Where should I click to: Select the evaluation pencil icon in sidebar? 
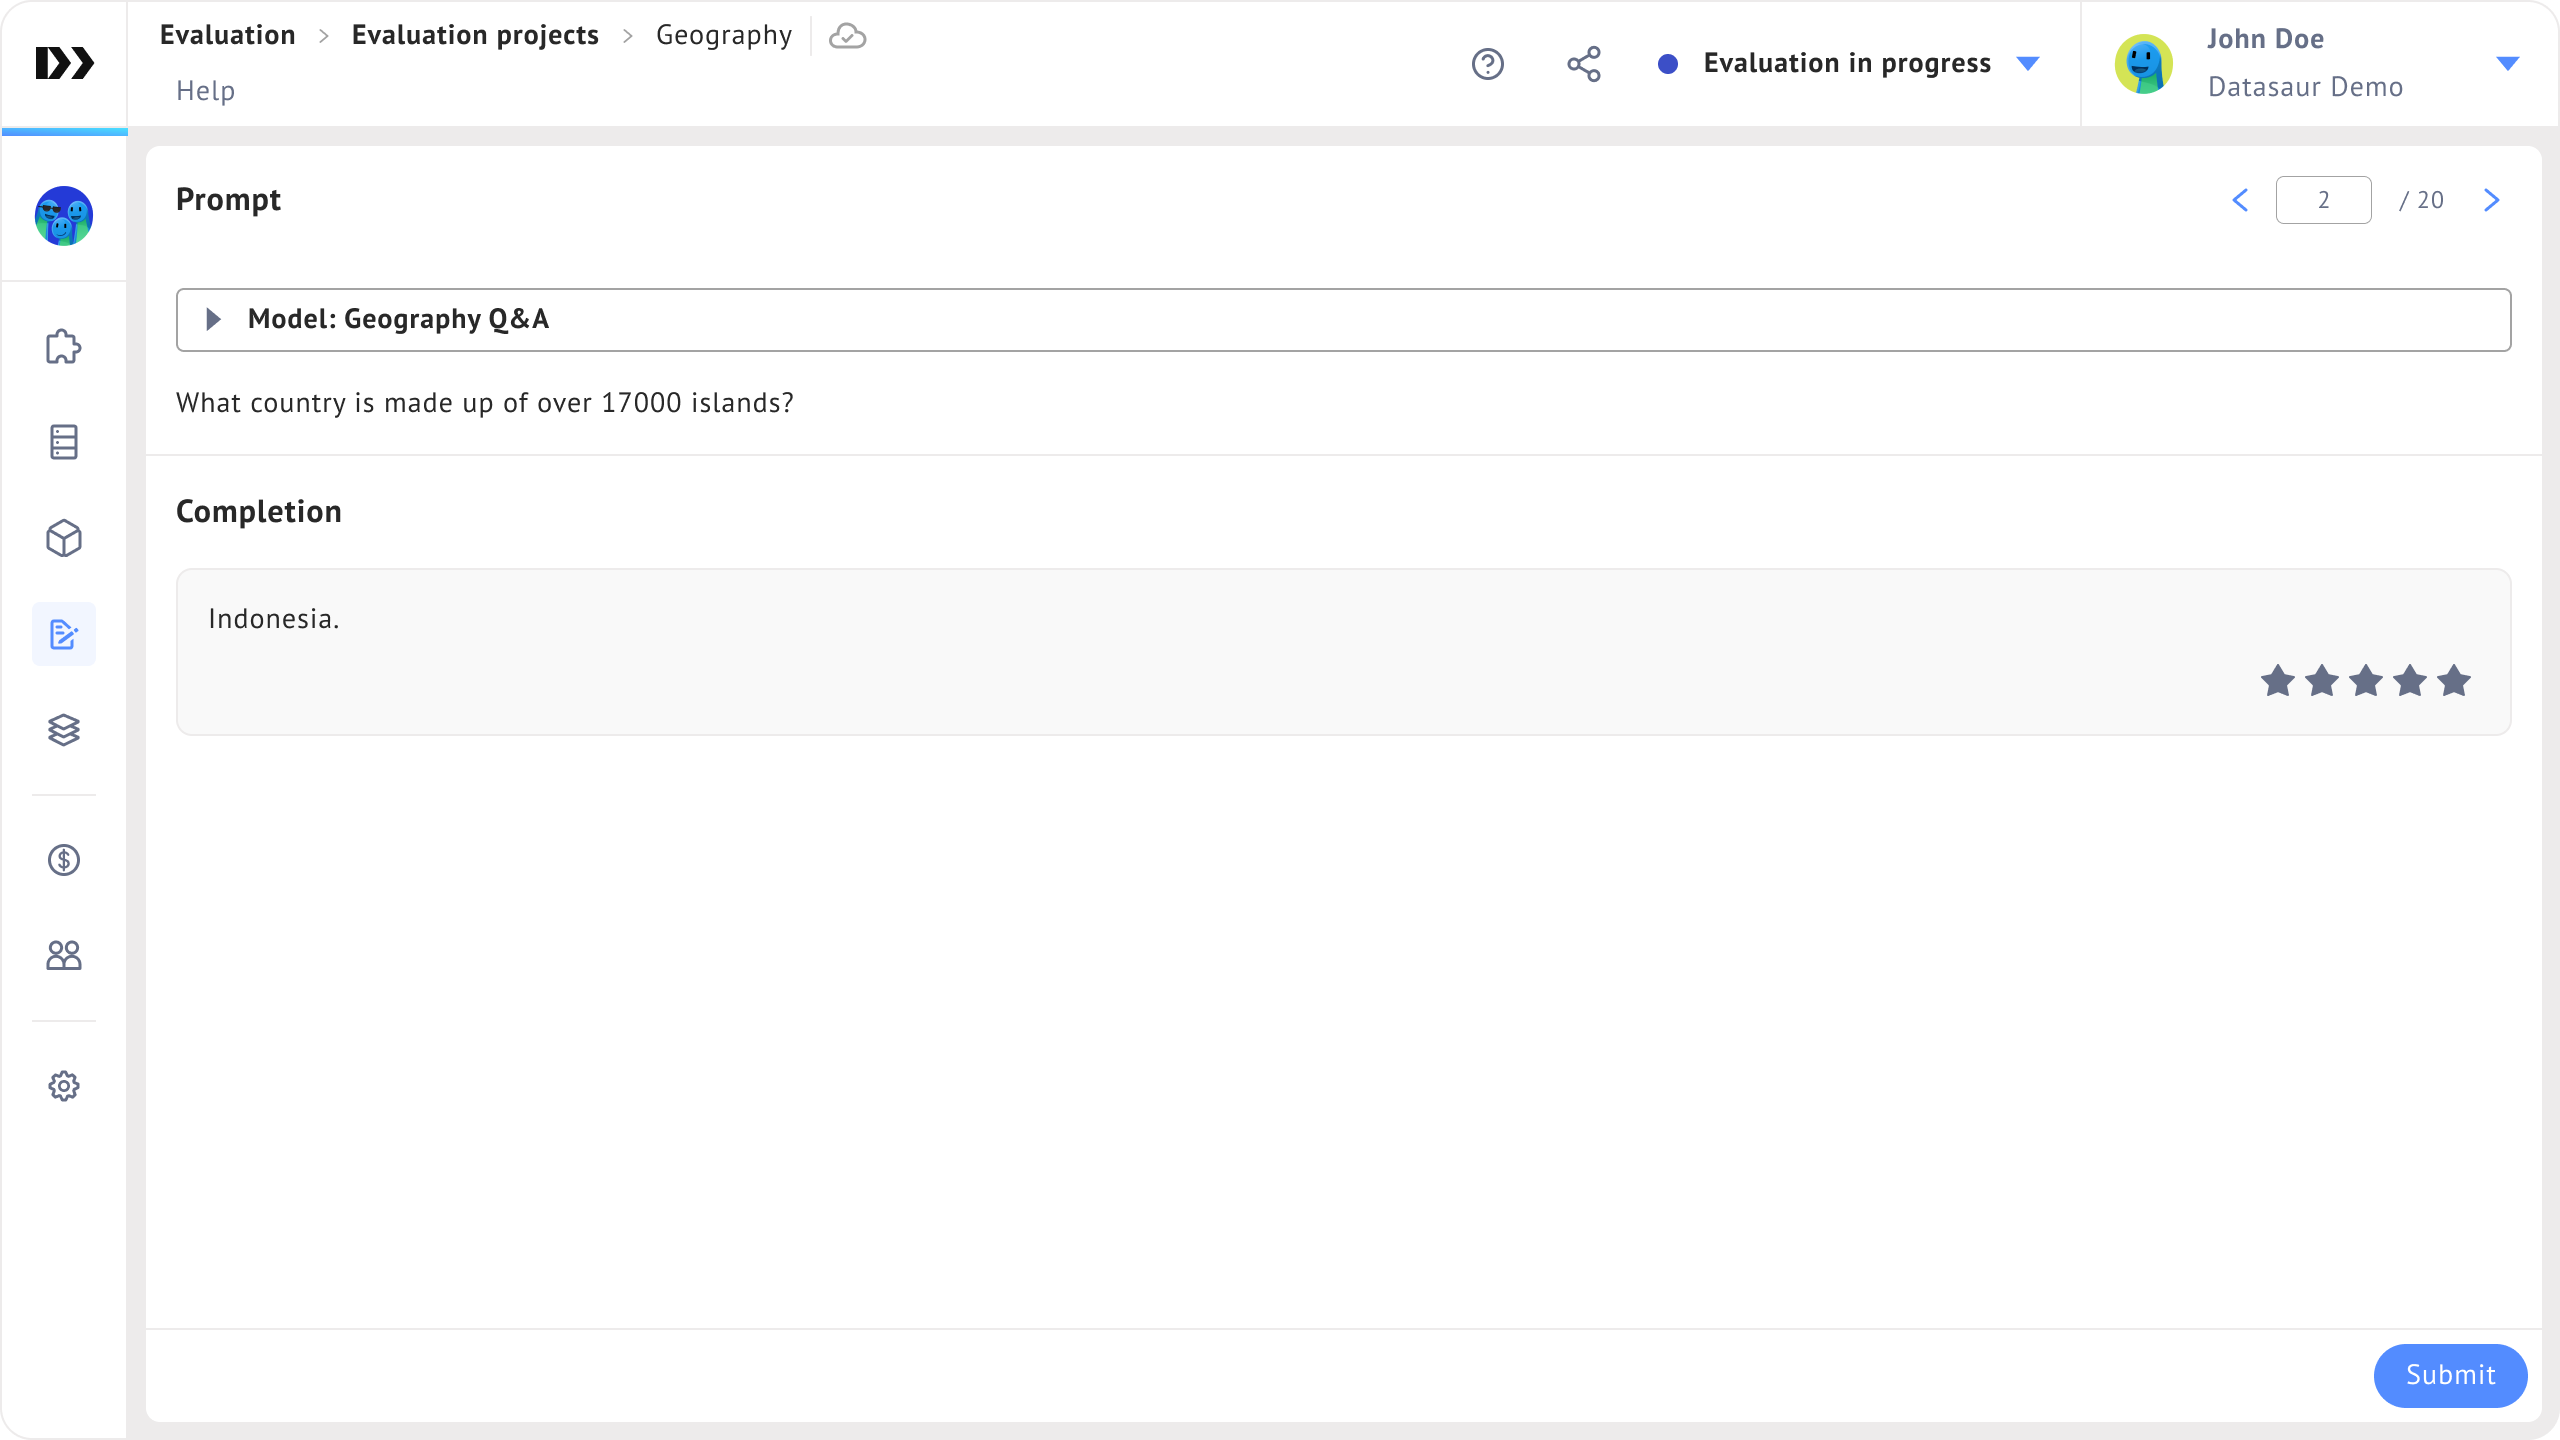[64, 634]
